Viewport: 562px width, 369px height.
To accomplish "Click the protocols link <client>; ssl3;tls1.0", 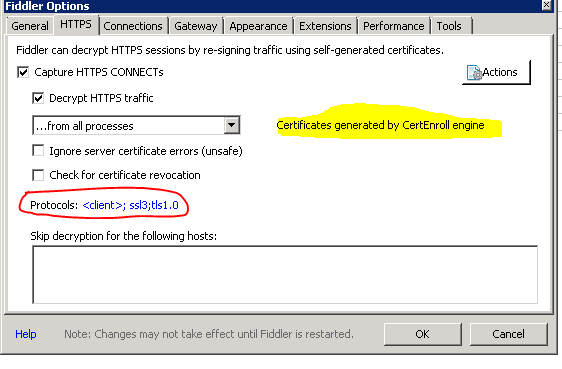I will click(130, 205).
